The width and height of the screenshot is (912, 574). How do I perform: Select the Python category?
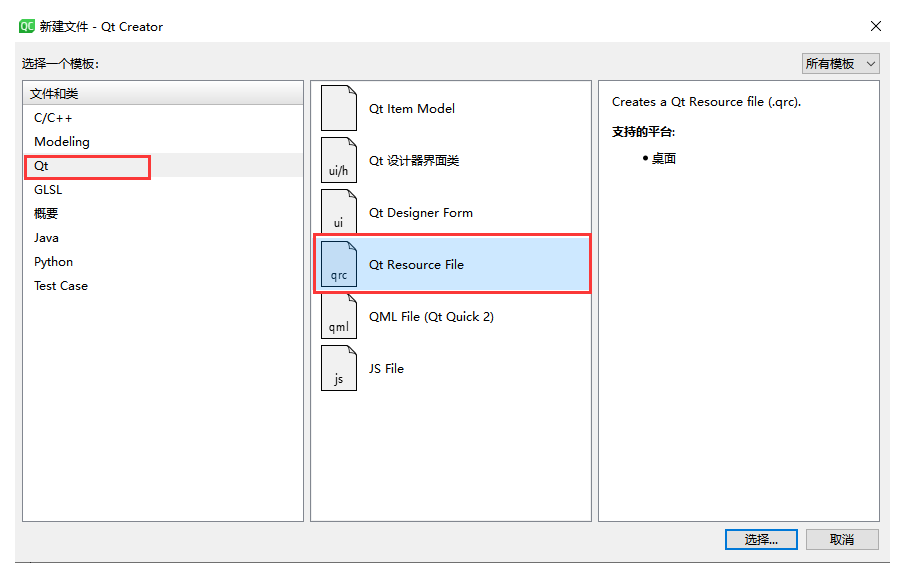click(163, 262)
